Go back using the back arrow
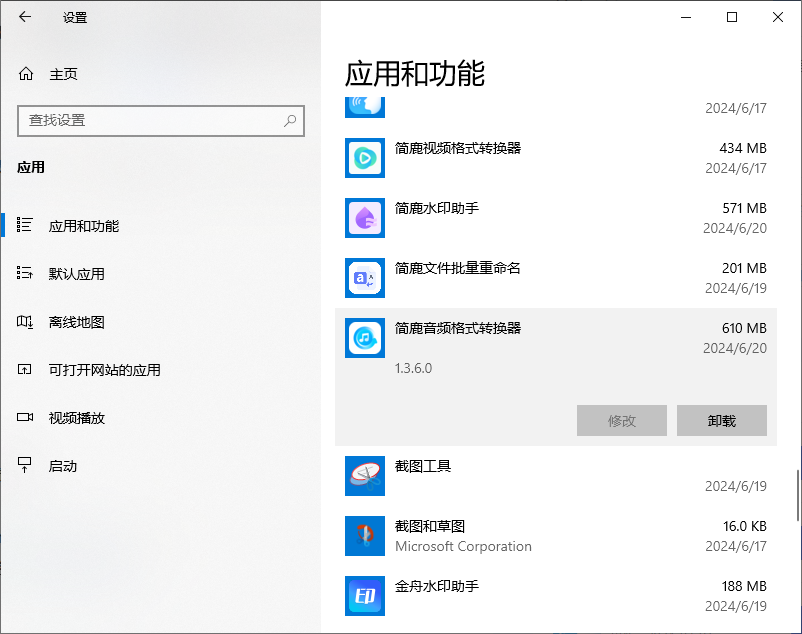 click(x=25, y=17)
